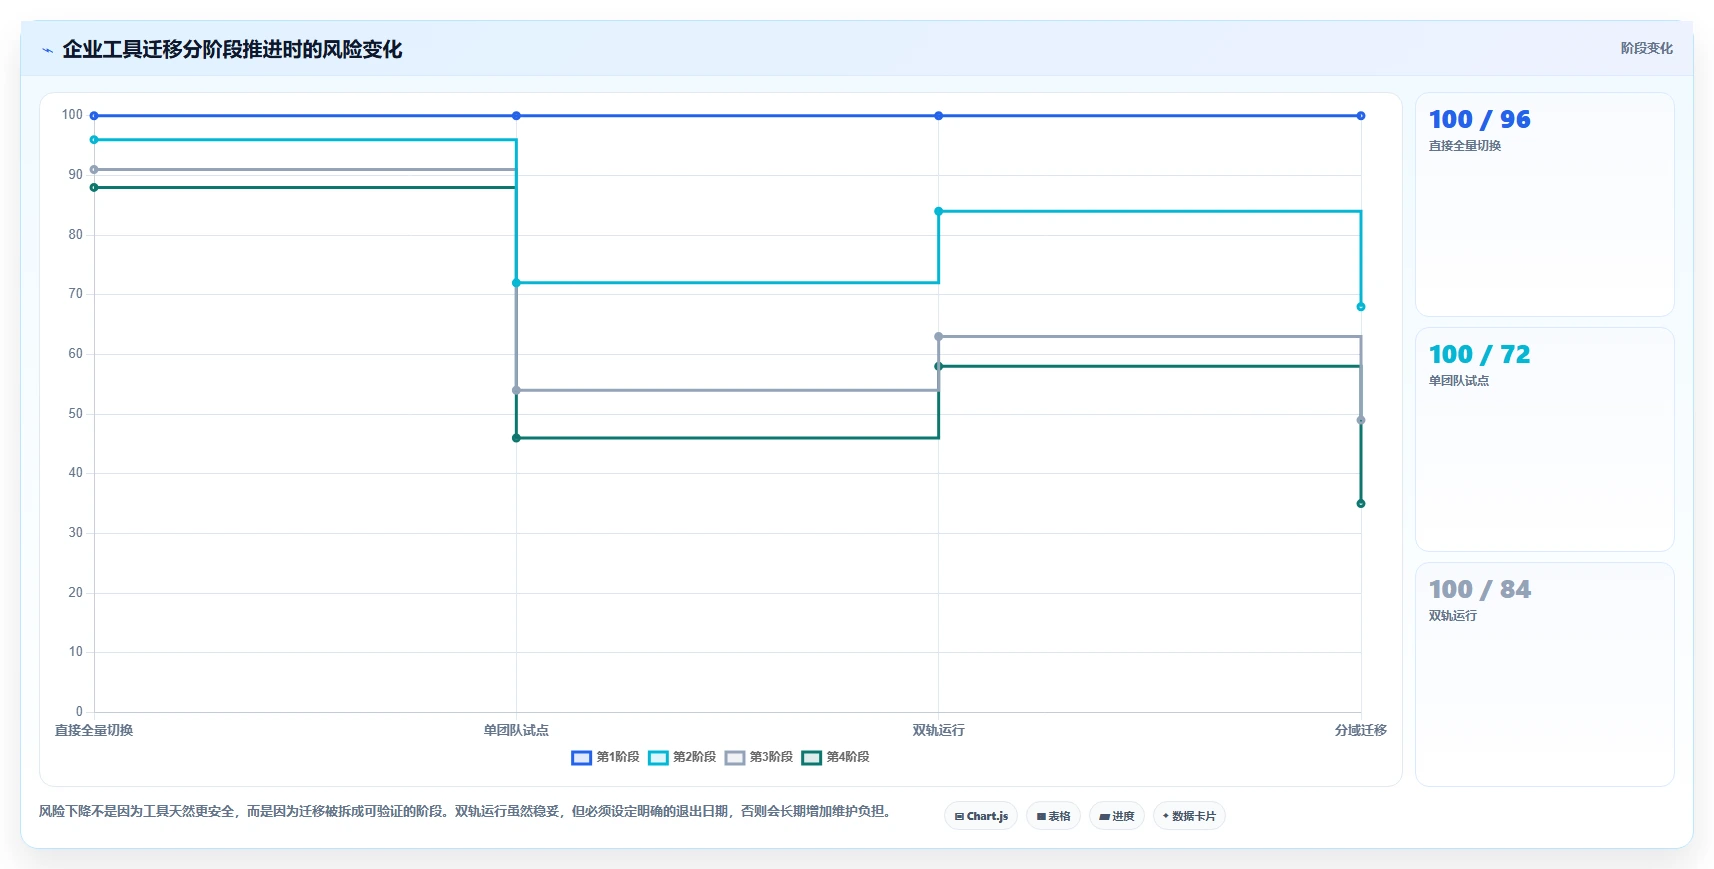1714x869 pixels.
Task: Click the 单团队试点 caption in the second card
Action: click(x=1458, y=381)
